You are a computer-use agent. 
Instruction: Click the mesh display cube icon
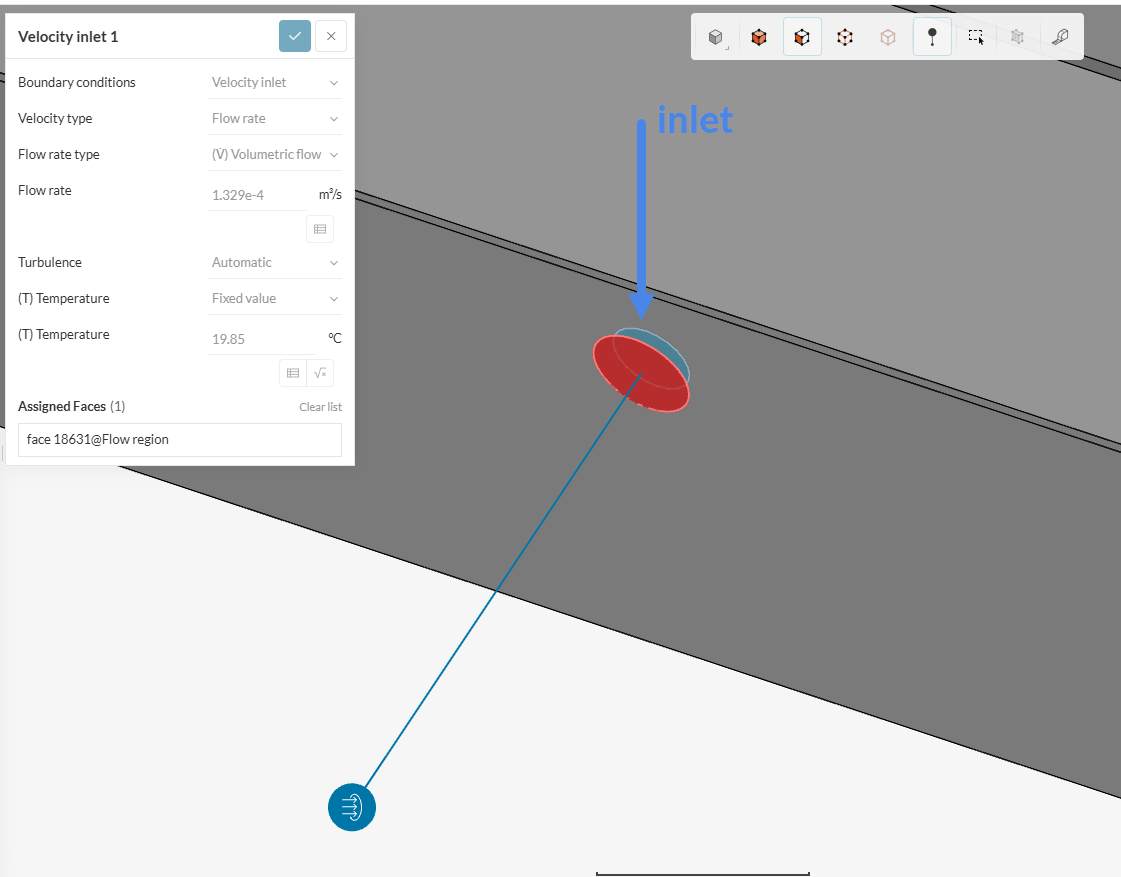(x=1018, y=36)
